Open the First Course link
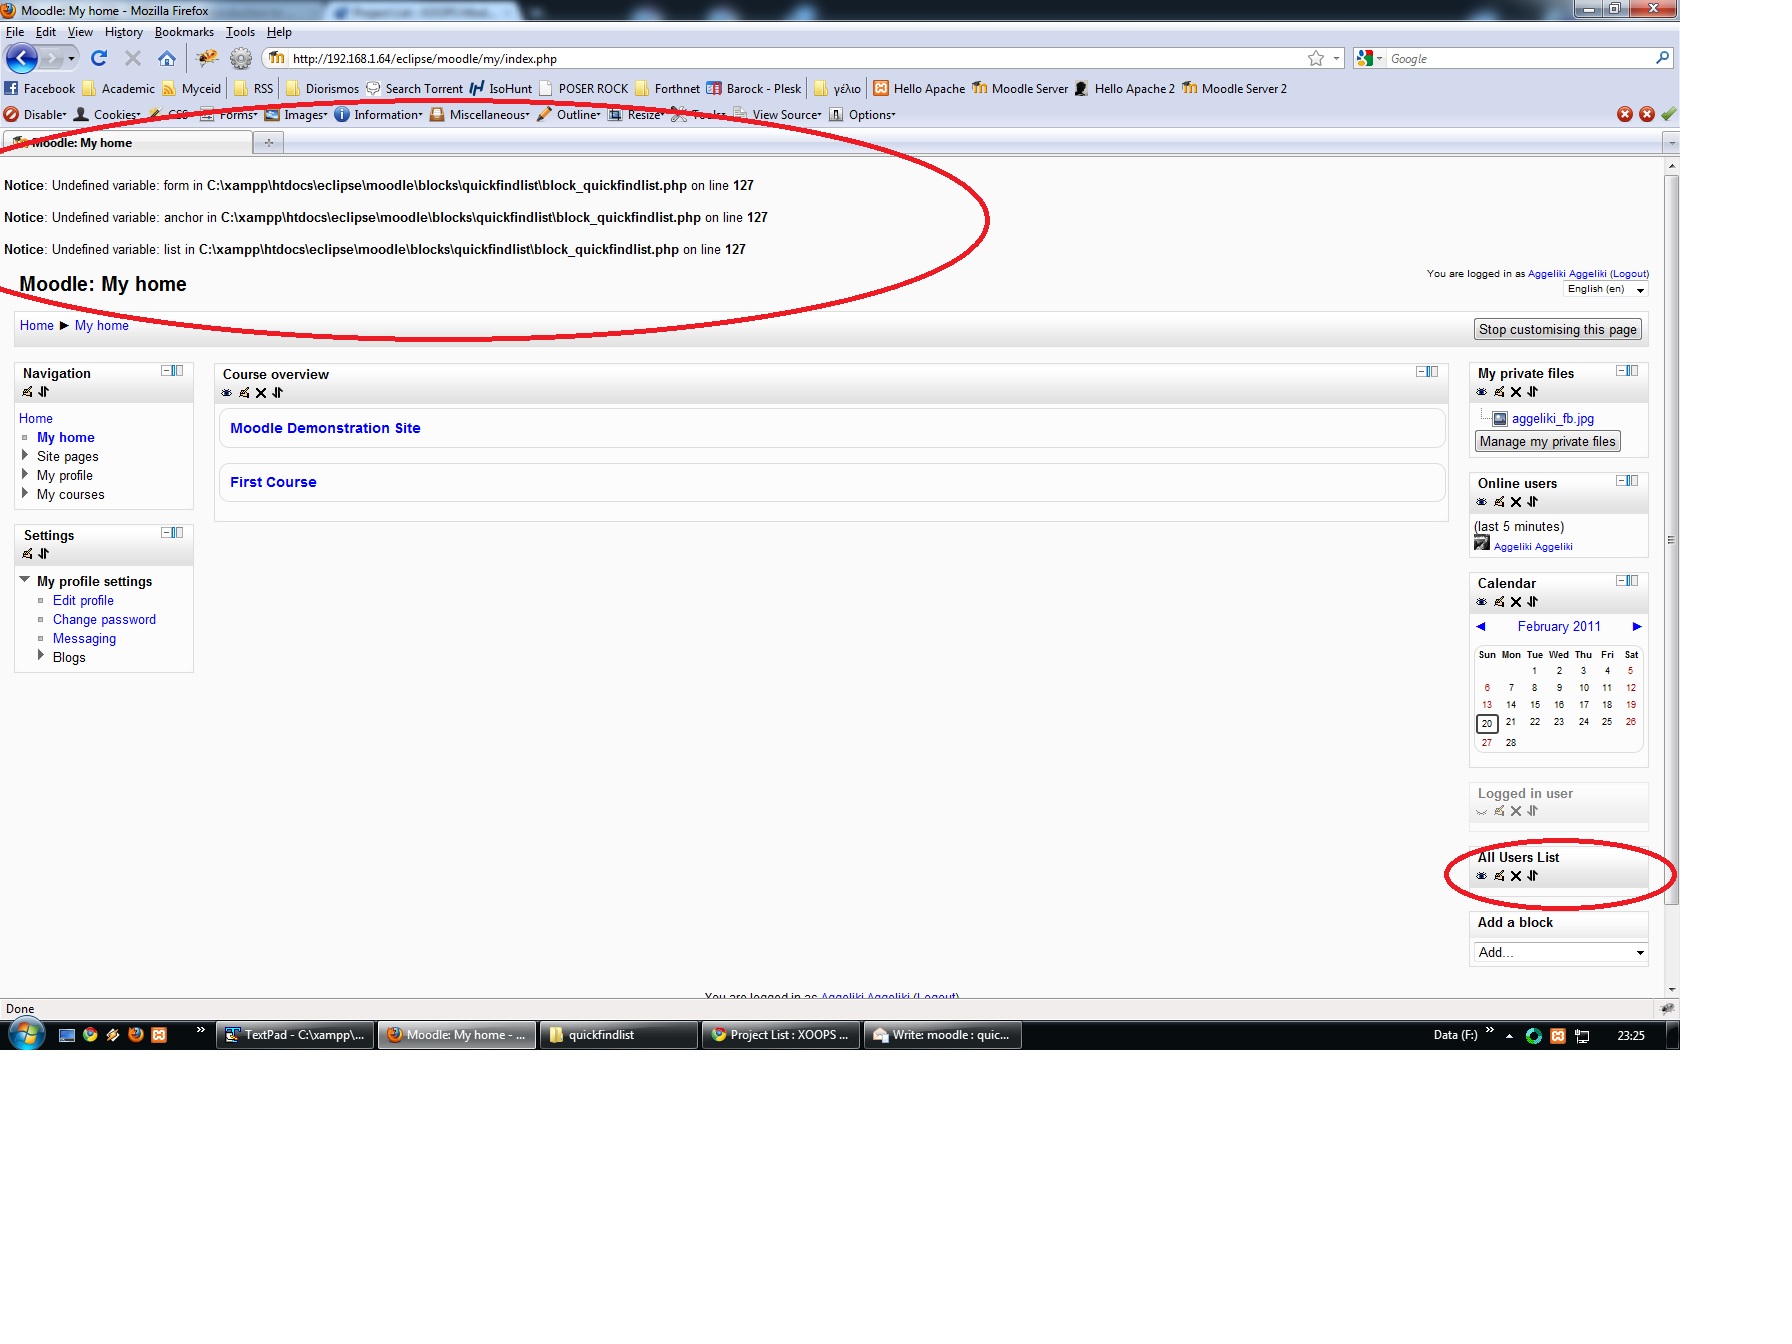 [x=273, y=482]
